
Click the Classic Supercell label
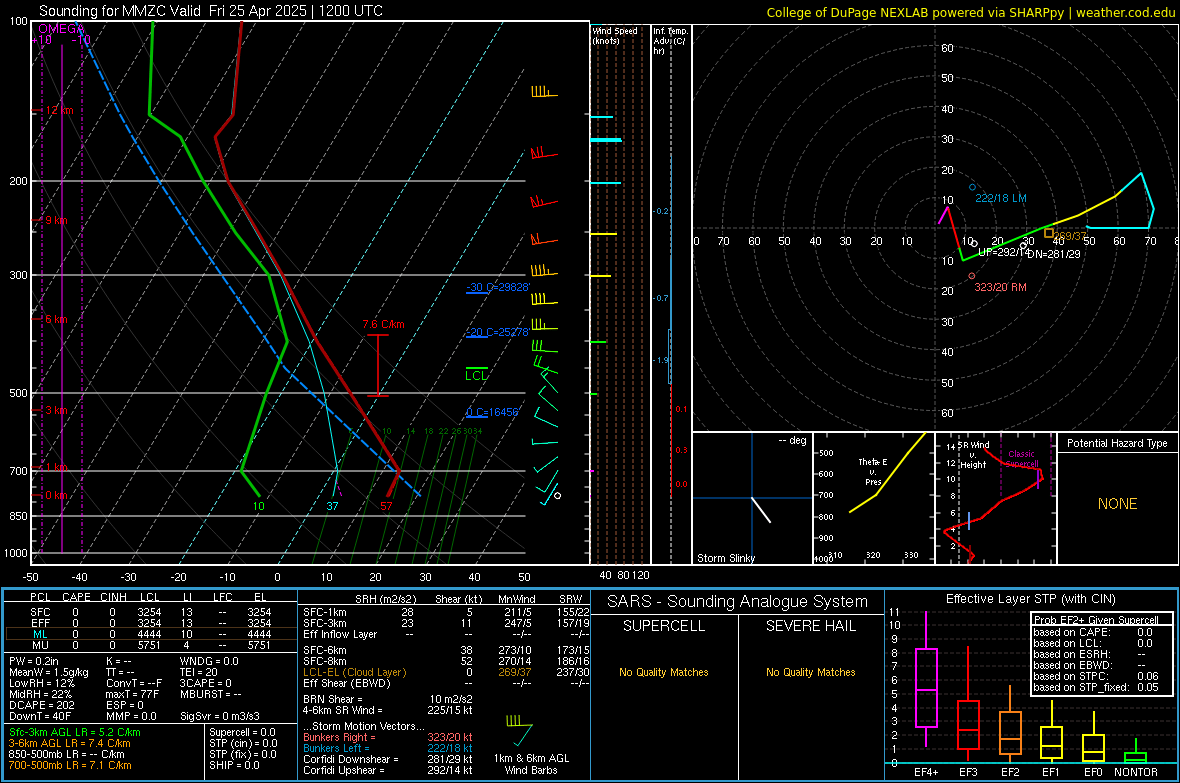coord(1022,459)
